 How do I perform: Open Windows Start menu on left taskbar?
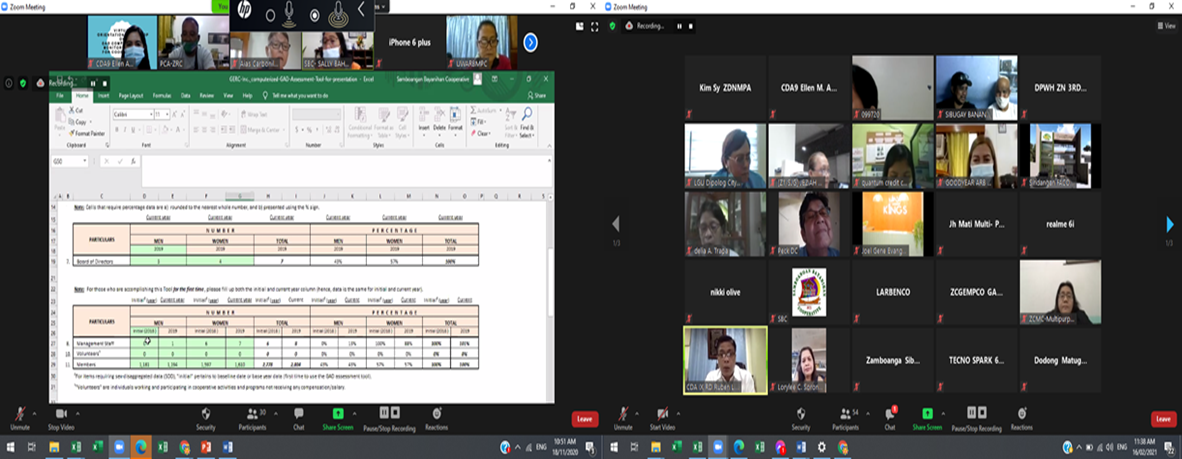click(10, 448)
